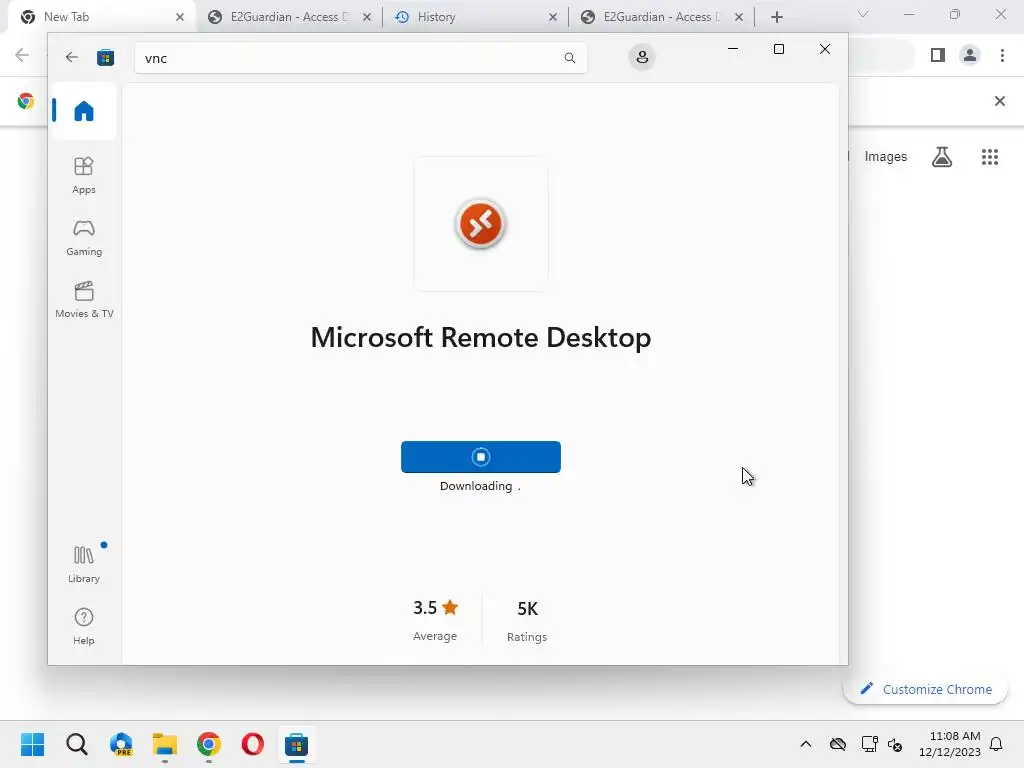Click the muted volume tray icon
The image size is (1024, 768).
[895, 744]
